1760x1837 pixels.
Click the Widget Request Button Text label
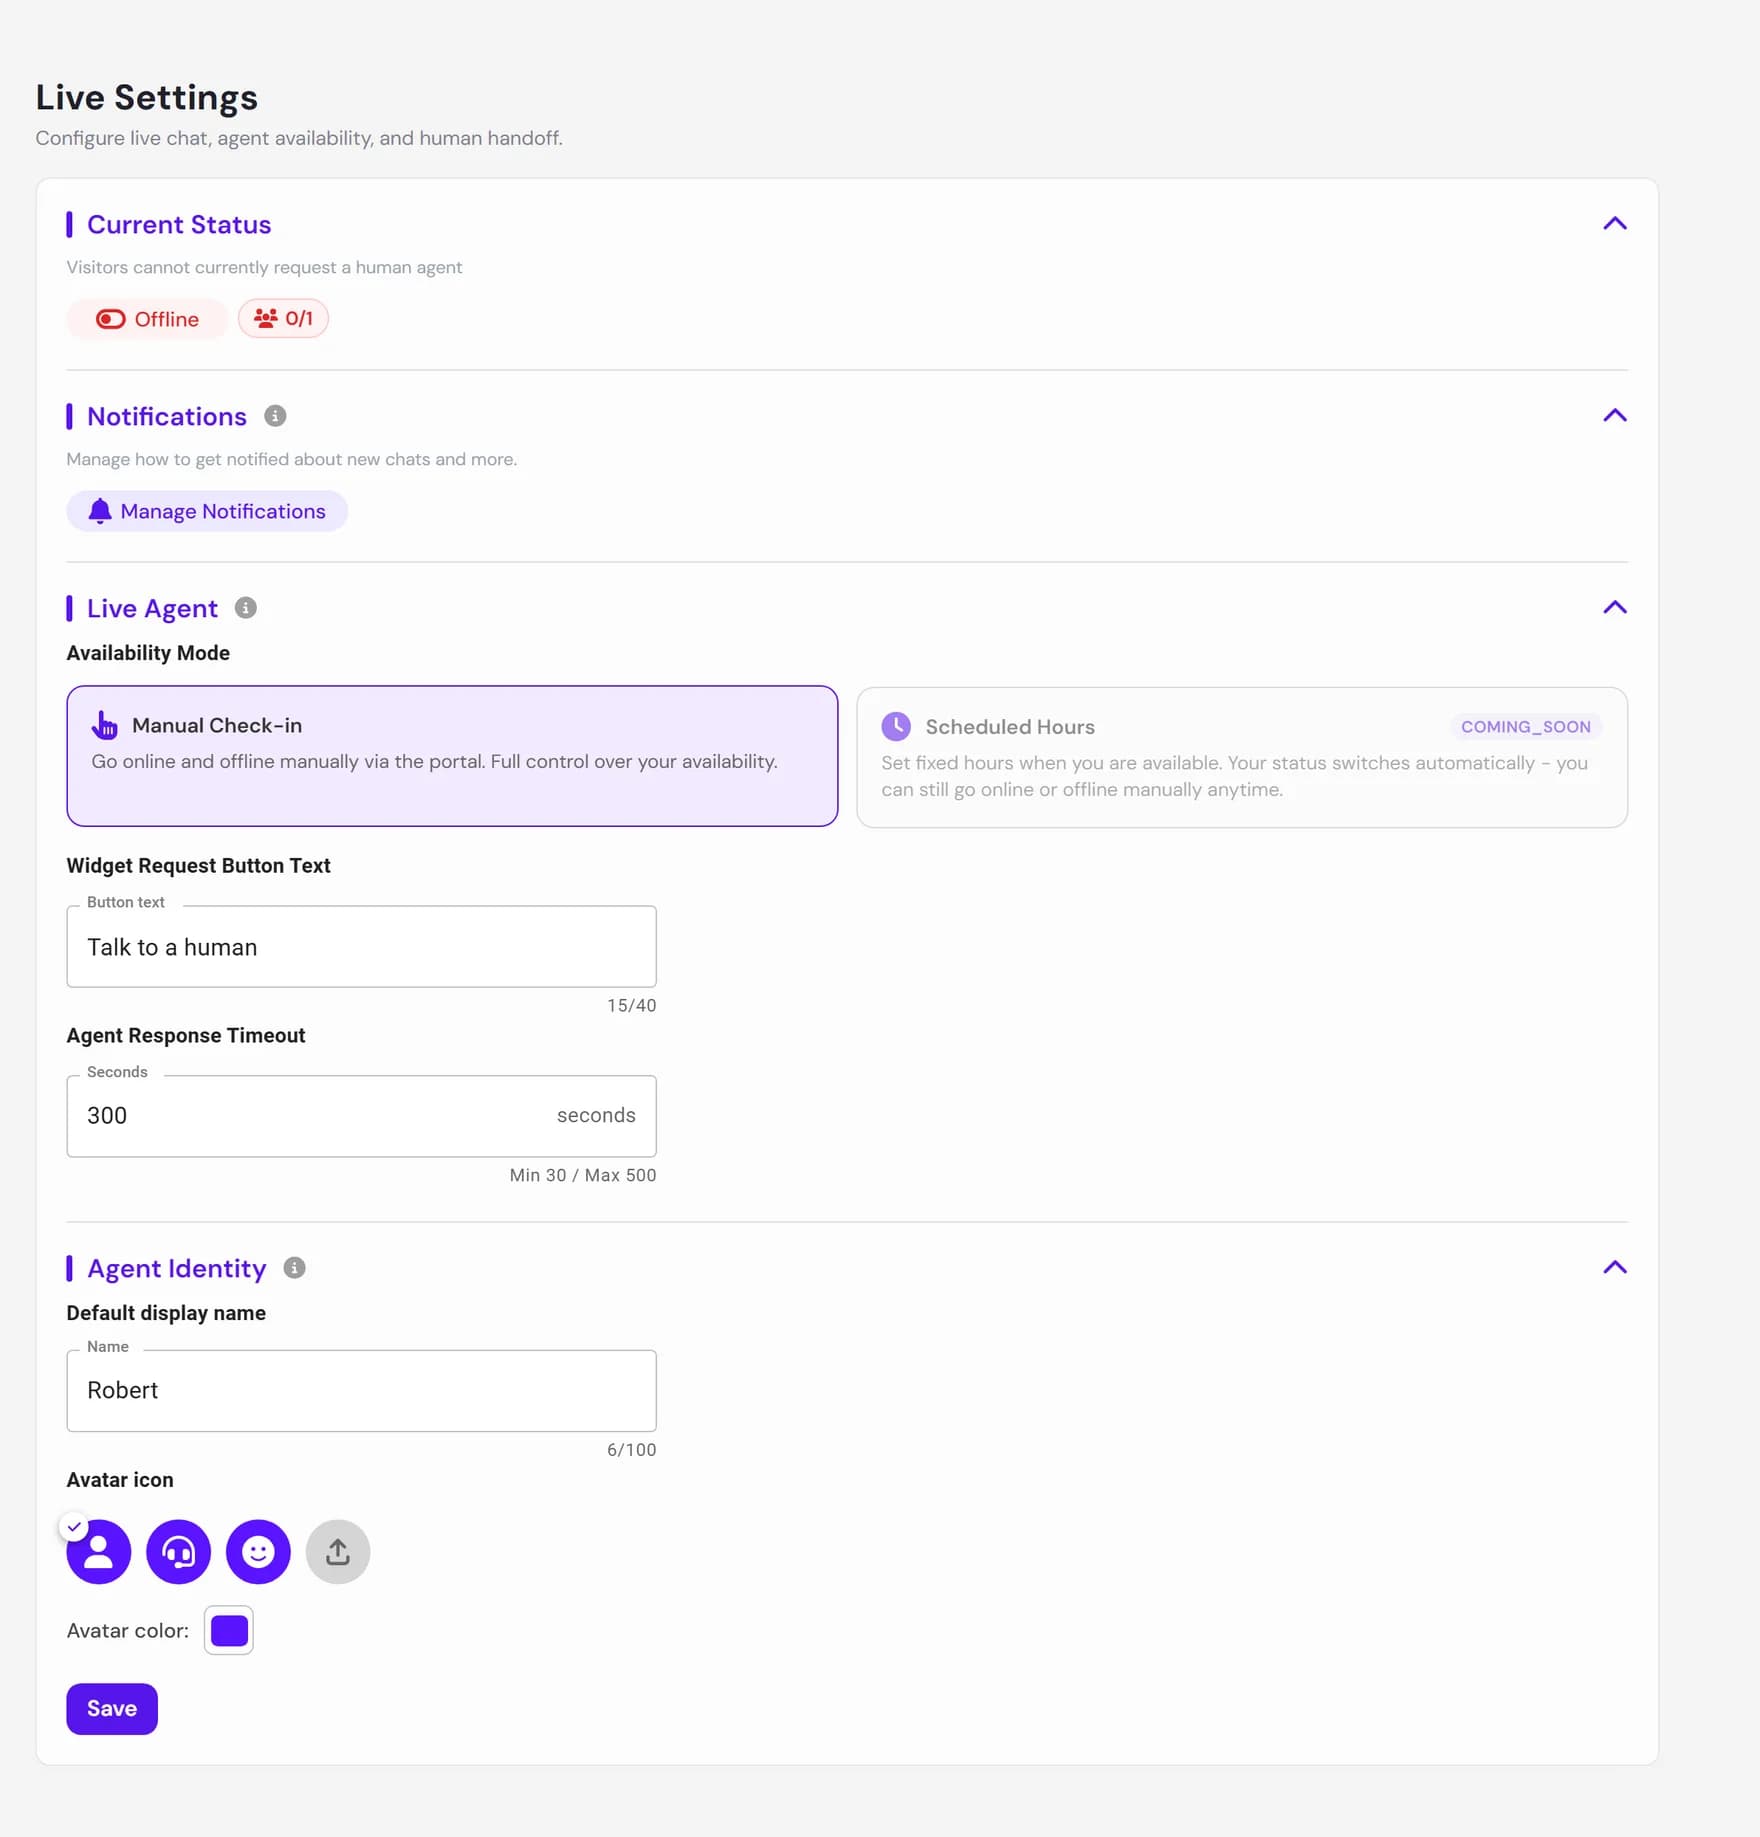coord(198,866)
